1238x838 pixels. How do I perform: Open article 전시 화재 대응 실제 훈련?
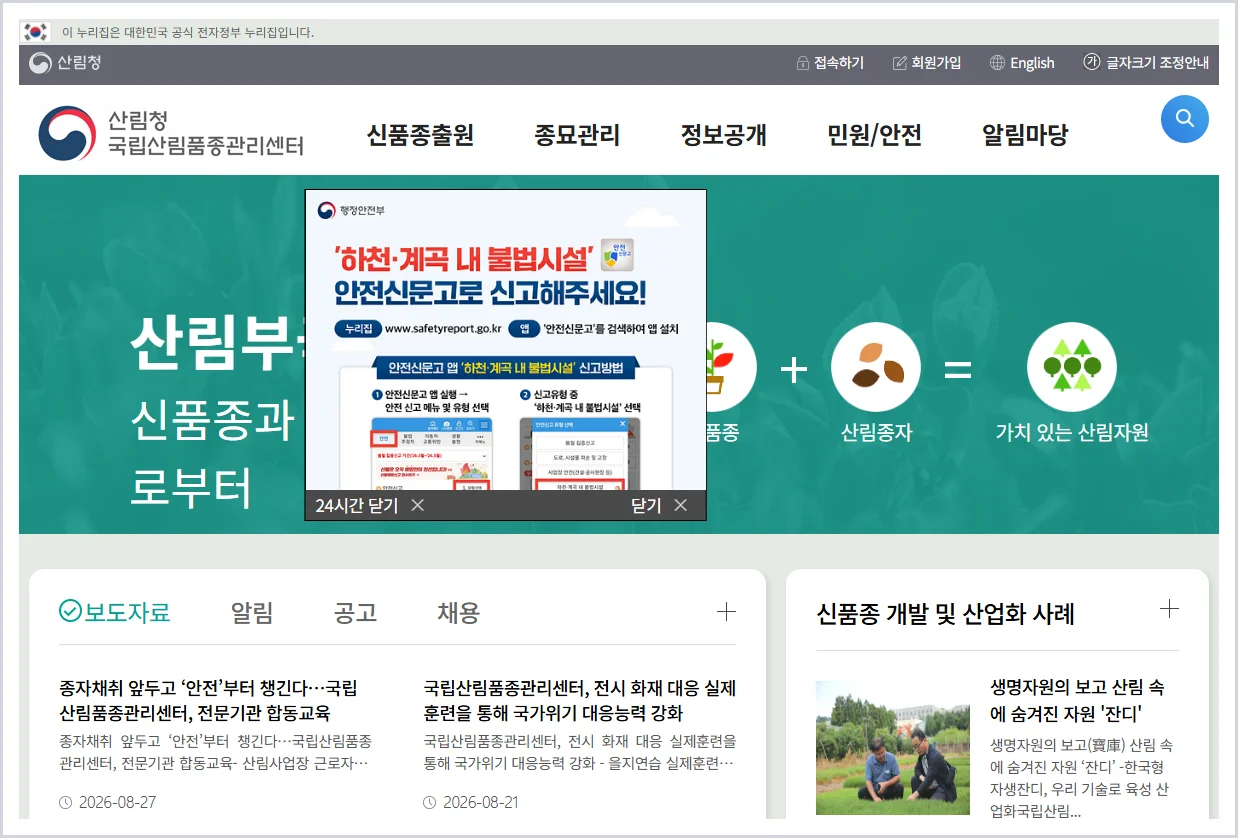tap(580, 700)
